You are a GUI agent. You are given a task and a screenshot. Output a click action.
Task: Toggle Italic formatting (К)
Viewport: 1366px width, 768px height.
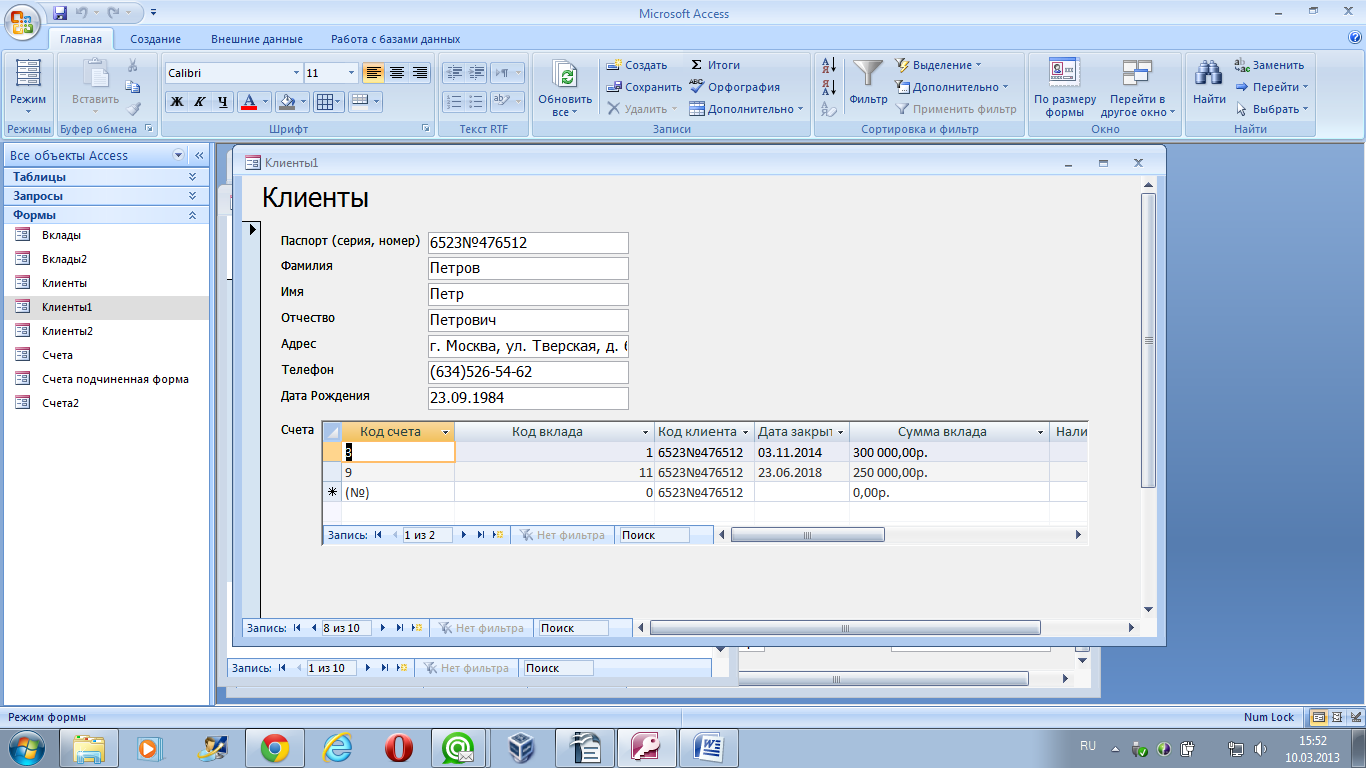pyautogui.click(x=199, y=101)
